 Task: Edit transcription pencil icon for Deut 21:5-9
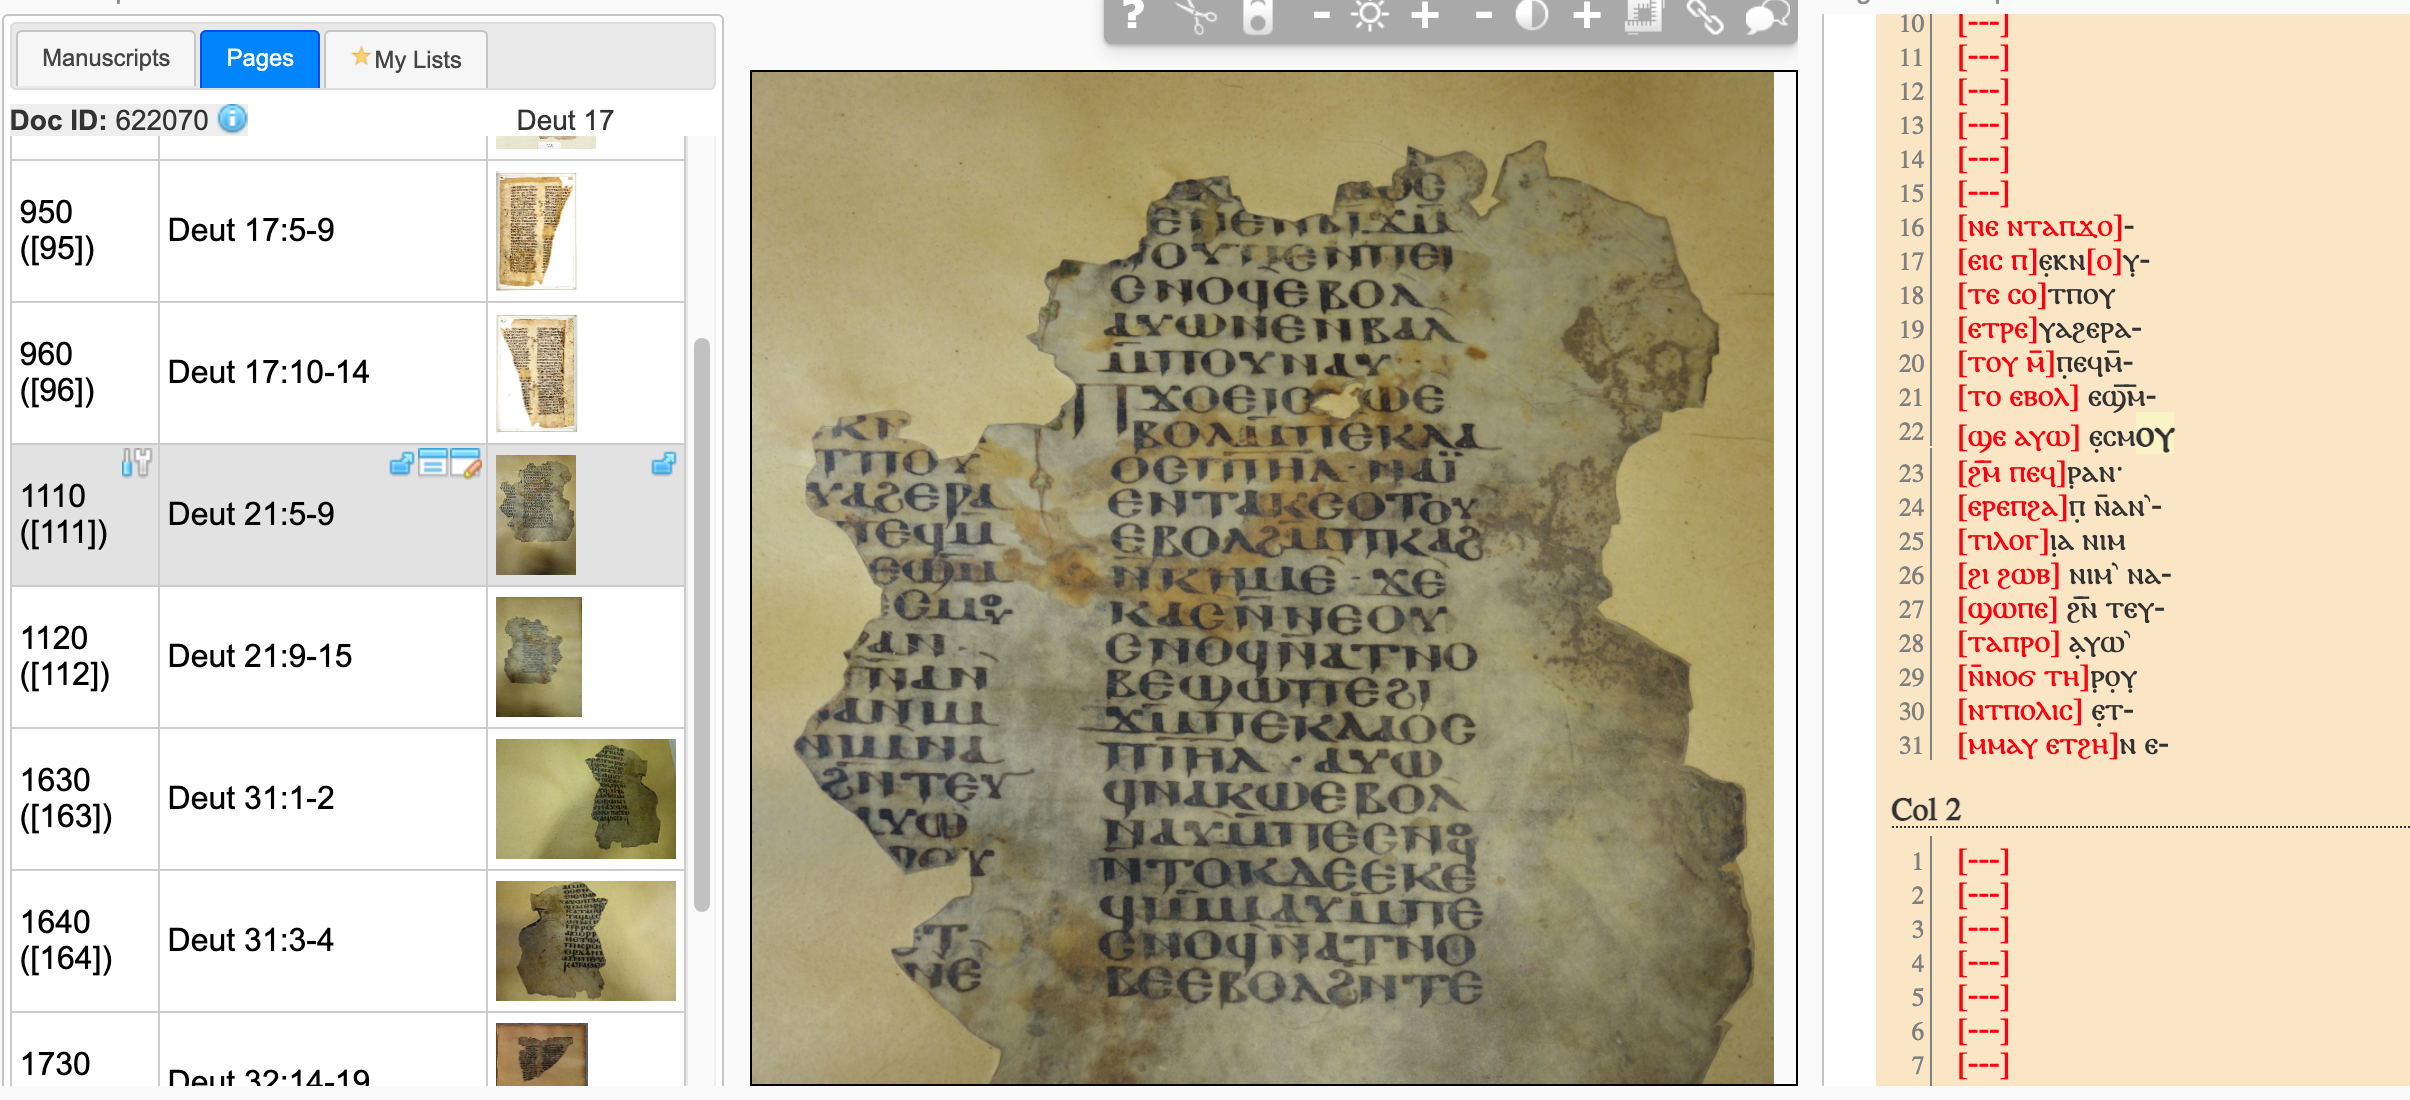466,463
